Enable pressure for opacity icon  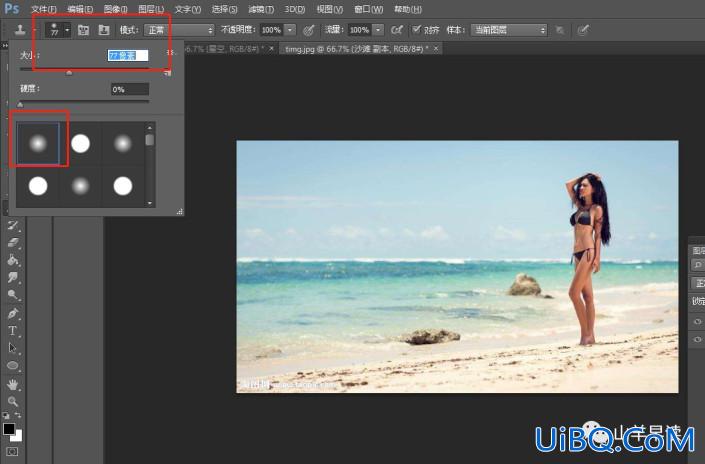tap(308, 30)
